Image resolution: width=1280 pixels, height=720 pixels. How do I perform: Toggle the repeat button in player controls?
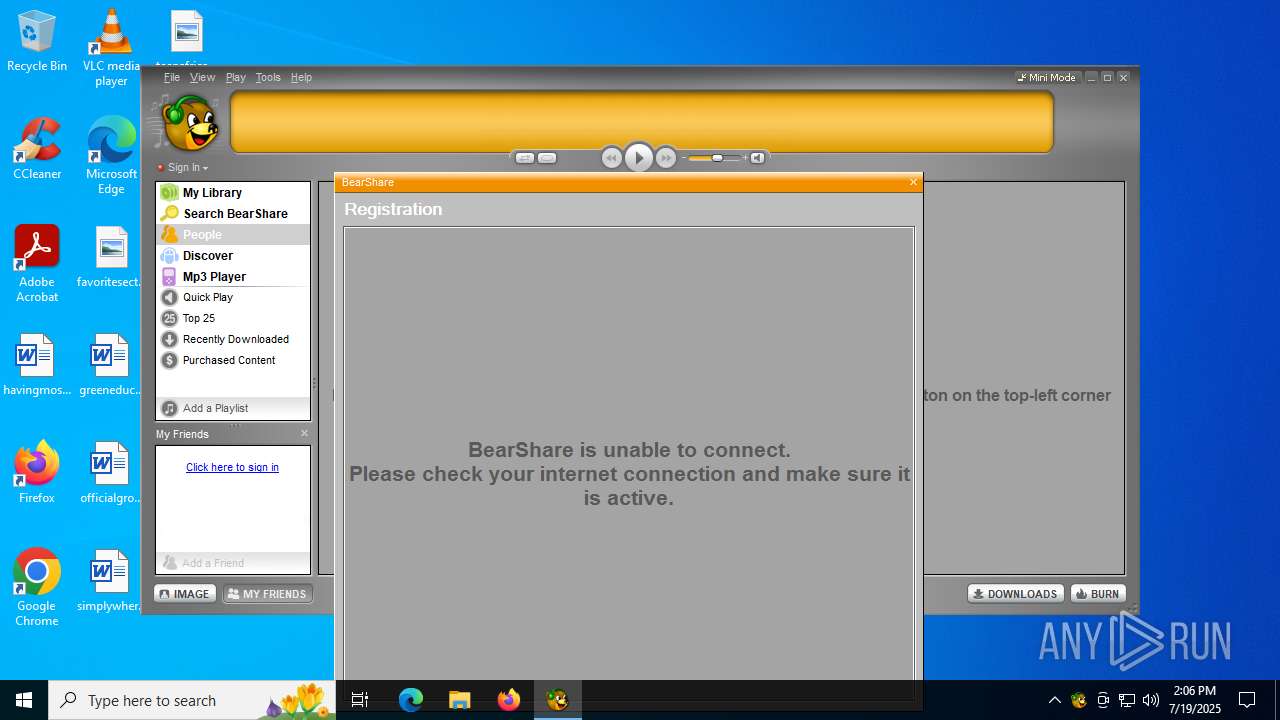pyautogui.click(x=547, y=158)
